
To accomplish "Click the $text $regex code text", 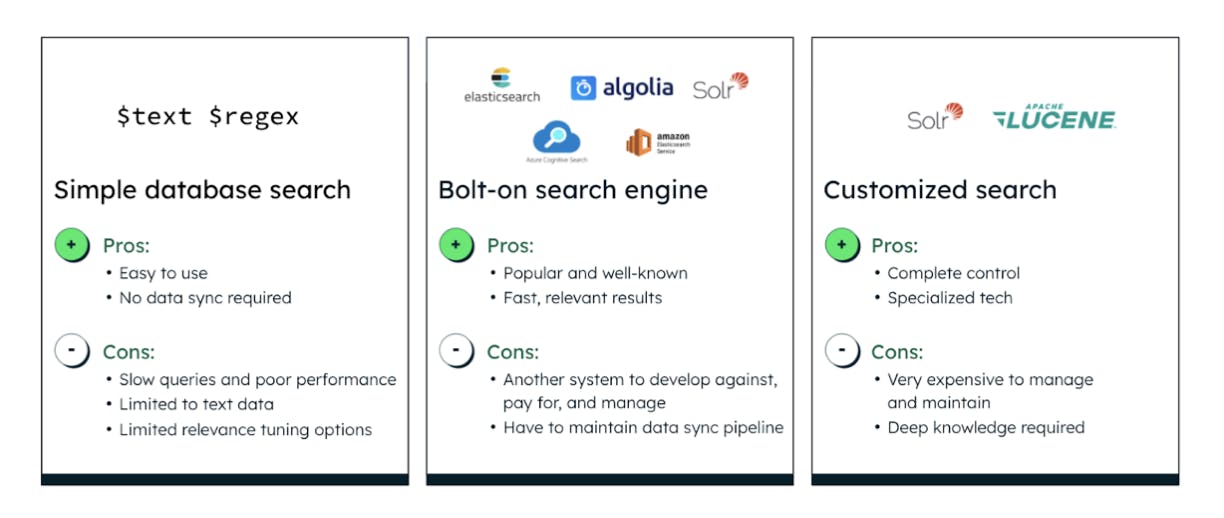I will pyautogui.click(x=207, y=116).
